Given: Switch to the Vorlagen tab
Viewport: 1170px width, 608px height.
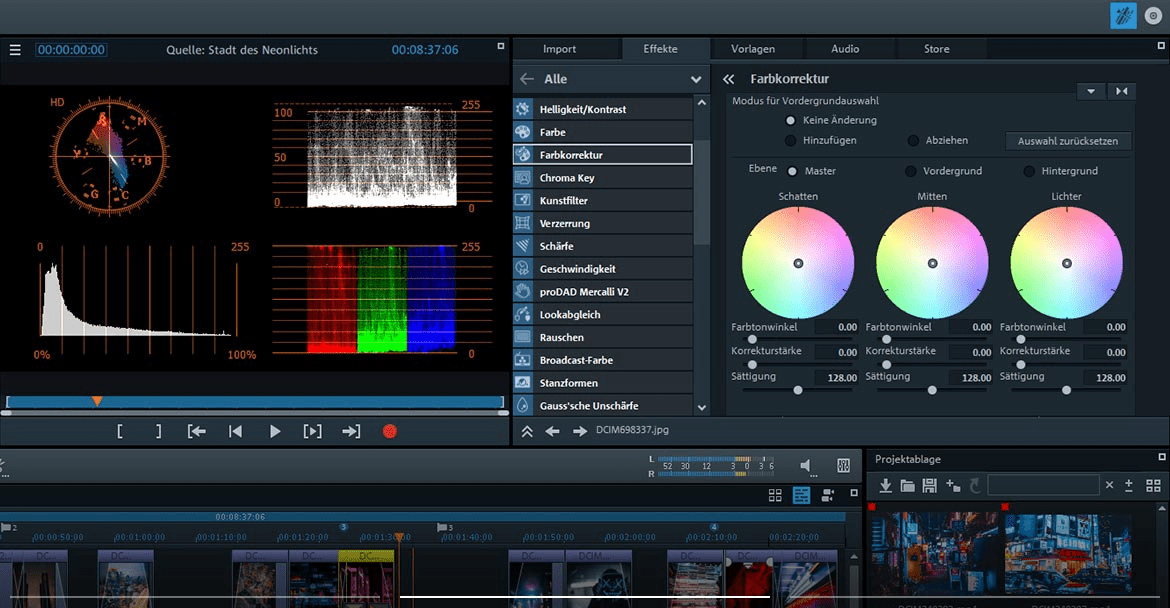Looking at the screenshot, I should [x=752, y=49].
